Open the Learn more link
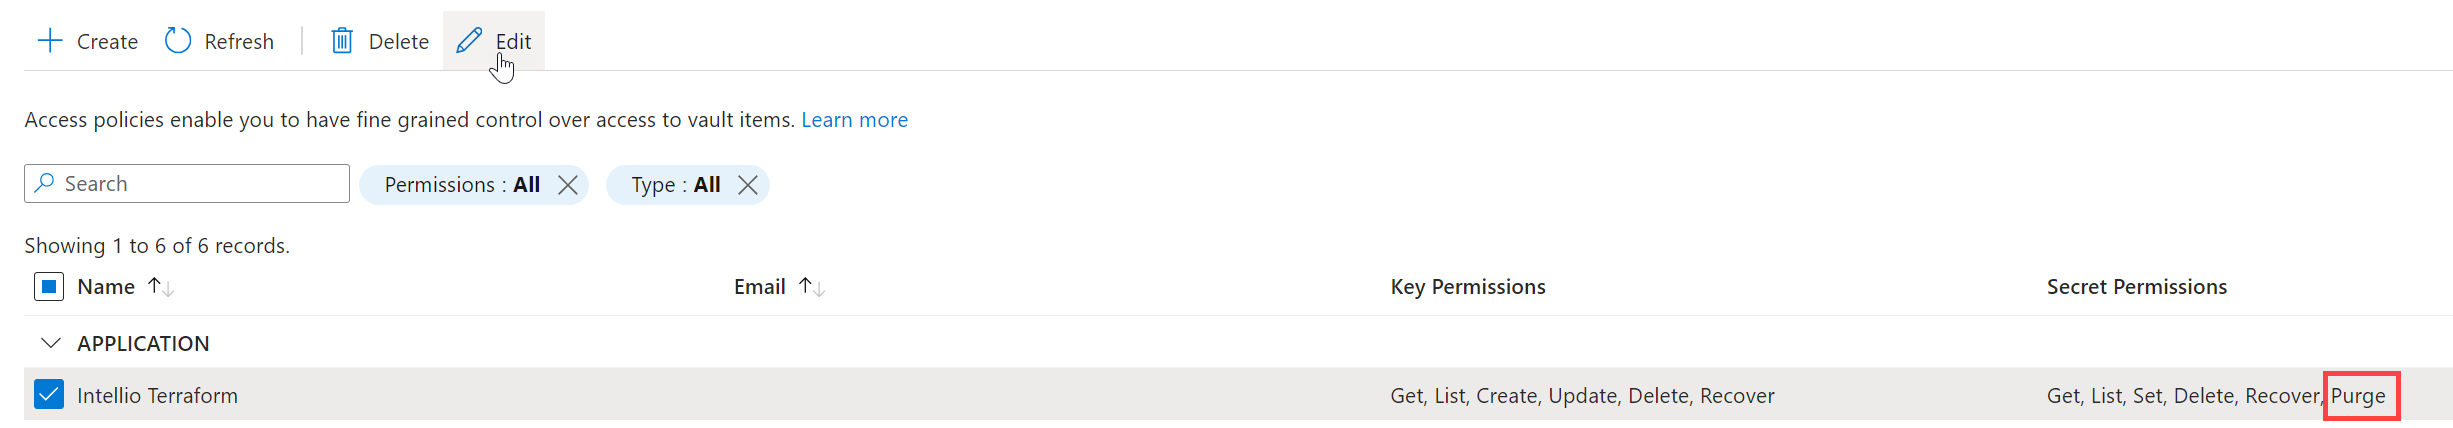The width and height of the screenshot is (2453, 428). point(855,120)
